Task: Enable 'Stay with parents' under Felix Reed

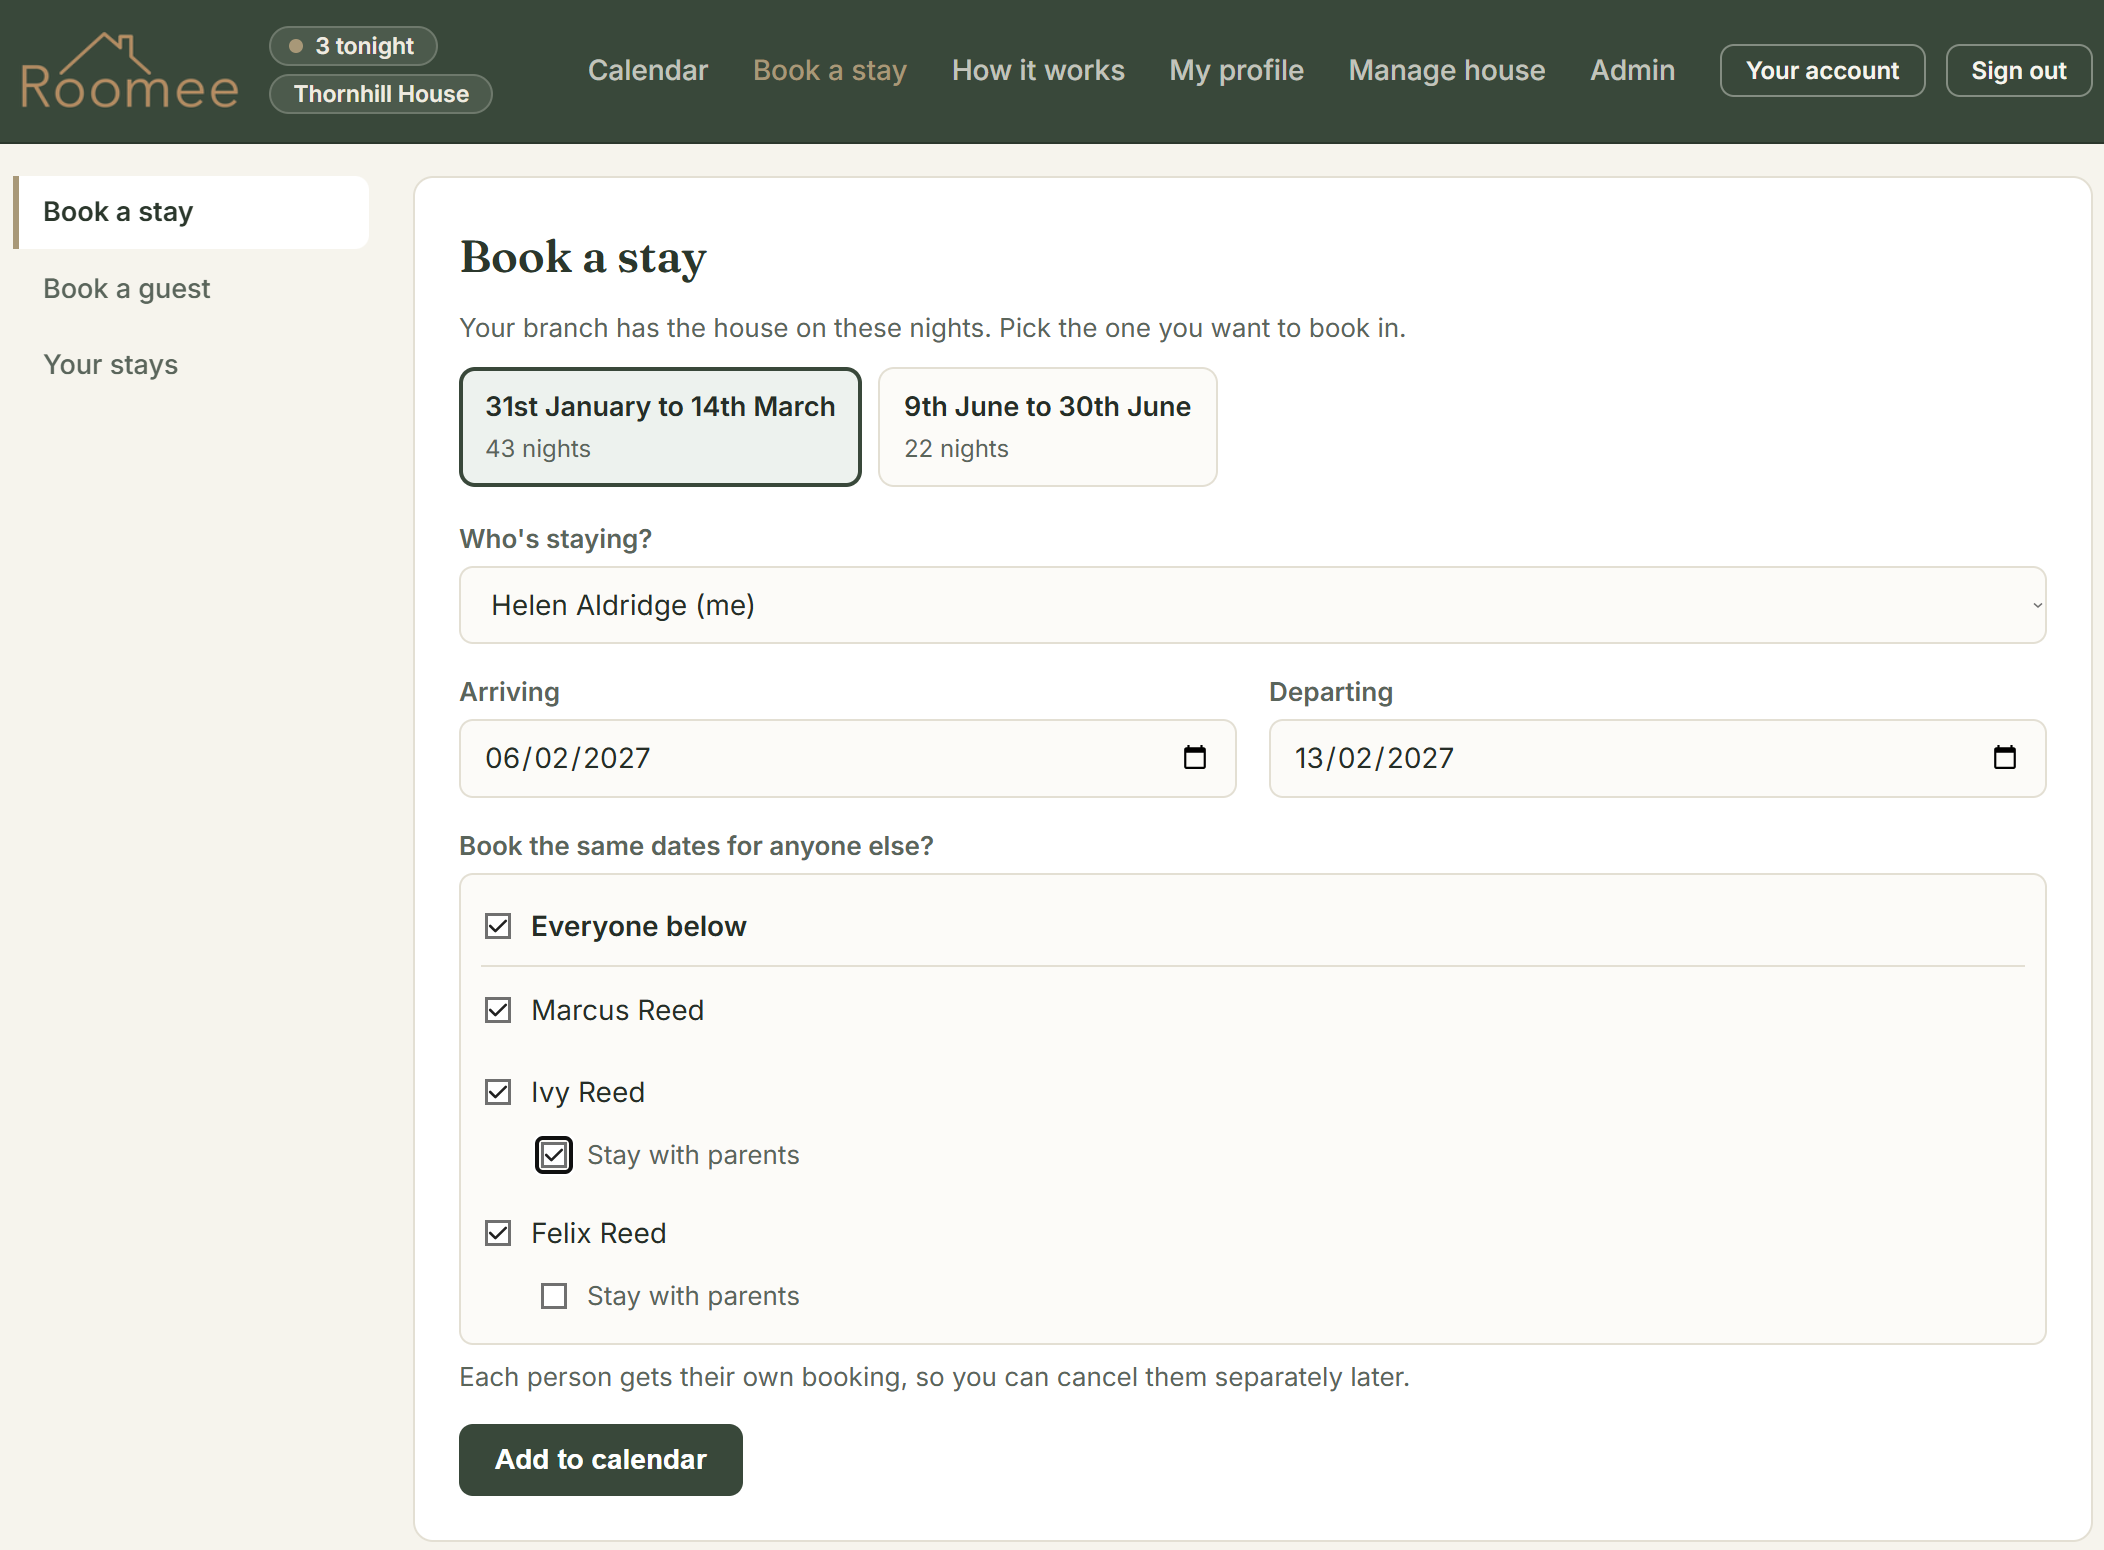Action: [554, 1296]
